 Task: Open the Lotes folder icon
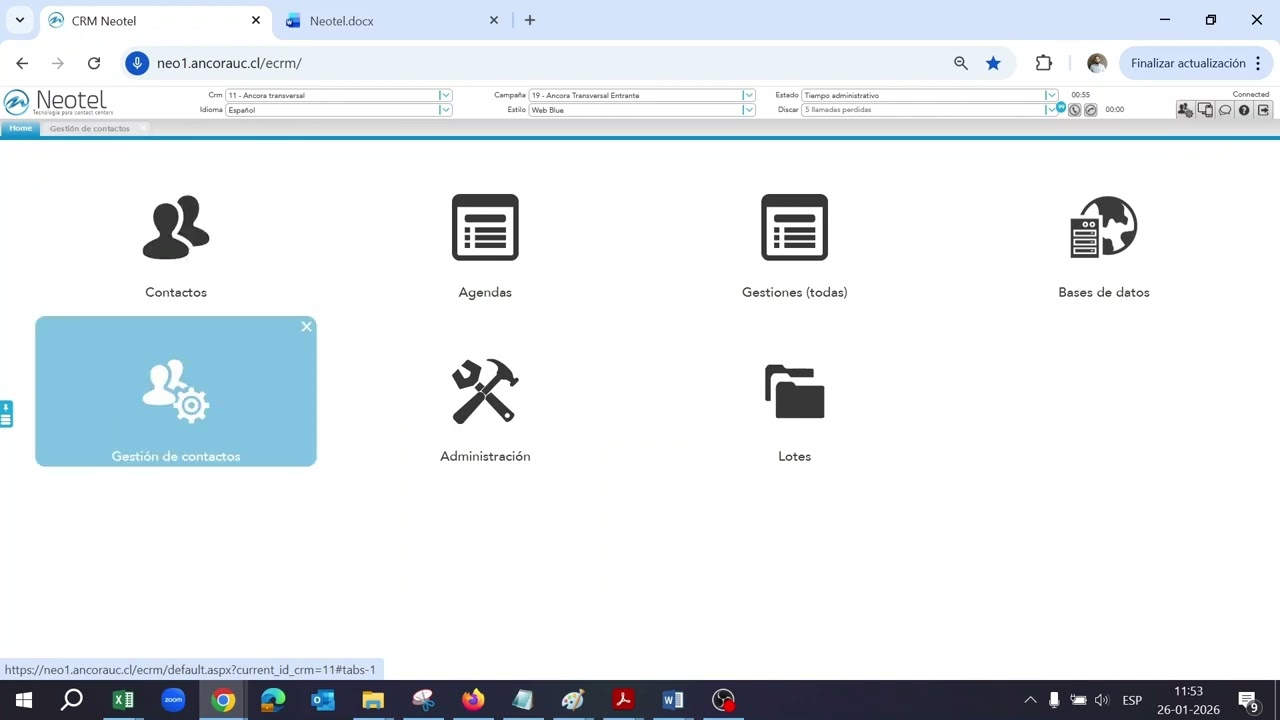[794, 391]
